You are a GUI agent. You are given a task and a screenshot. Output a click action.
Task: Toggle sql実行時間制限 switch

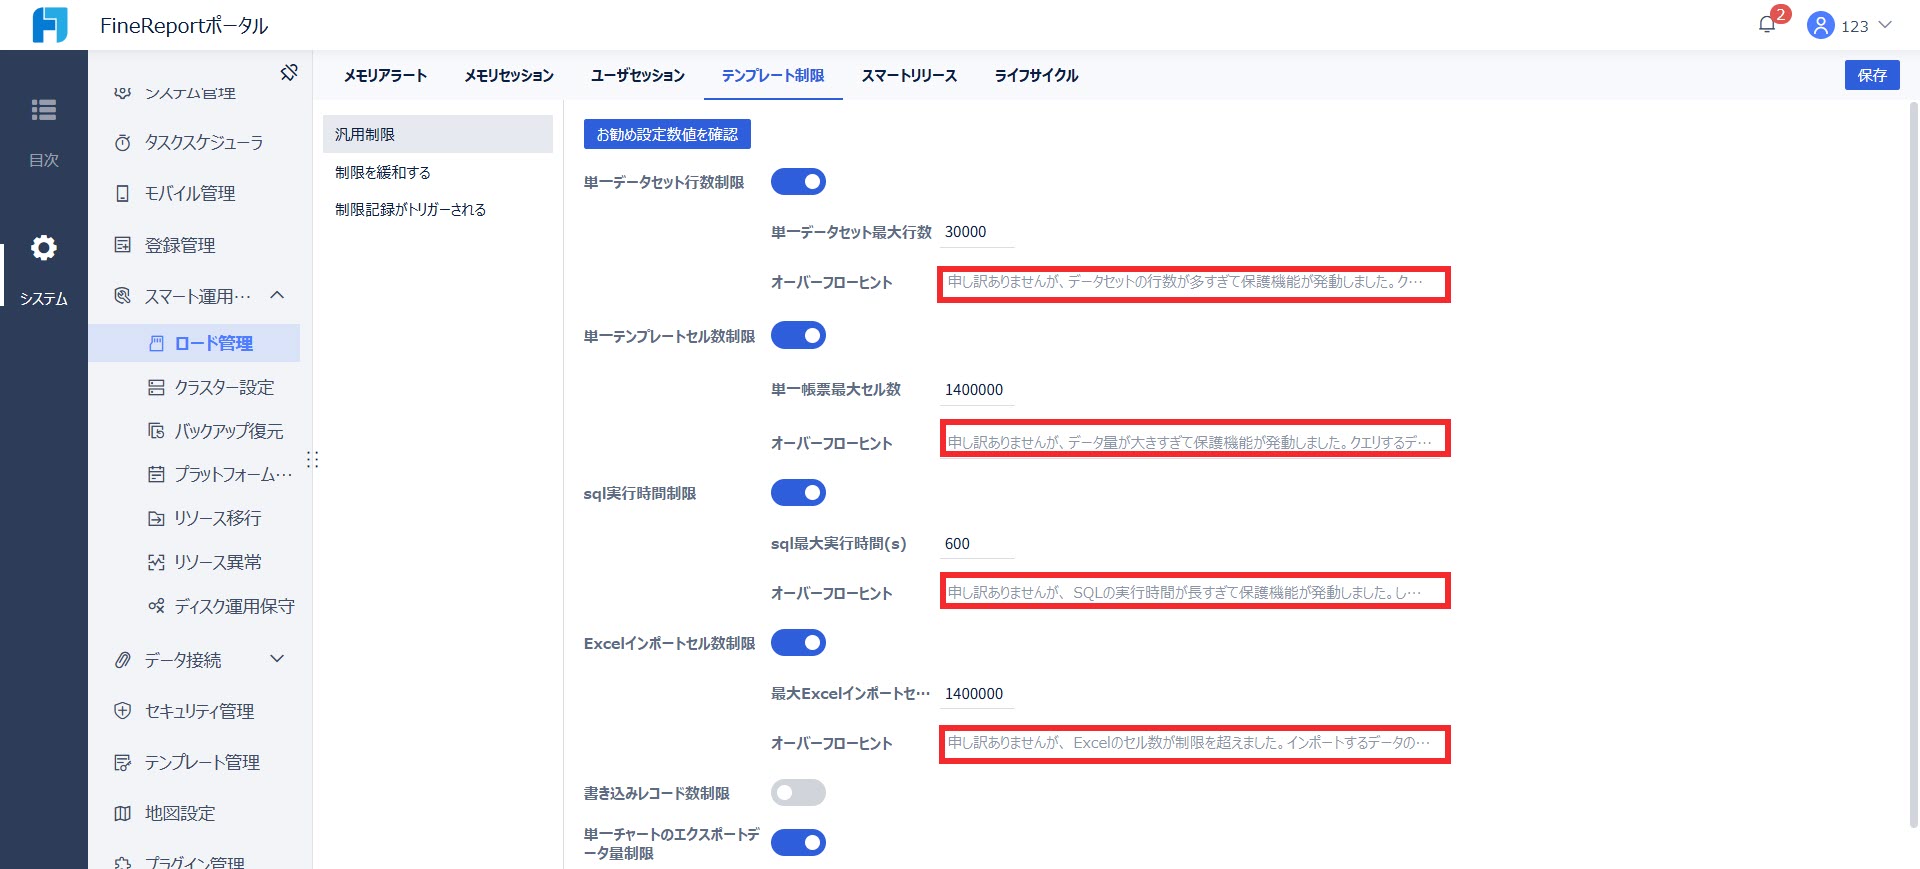(798, 493)
